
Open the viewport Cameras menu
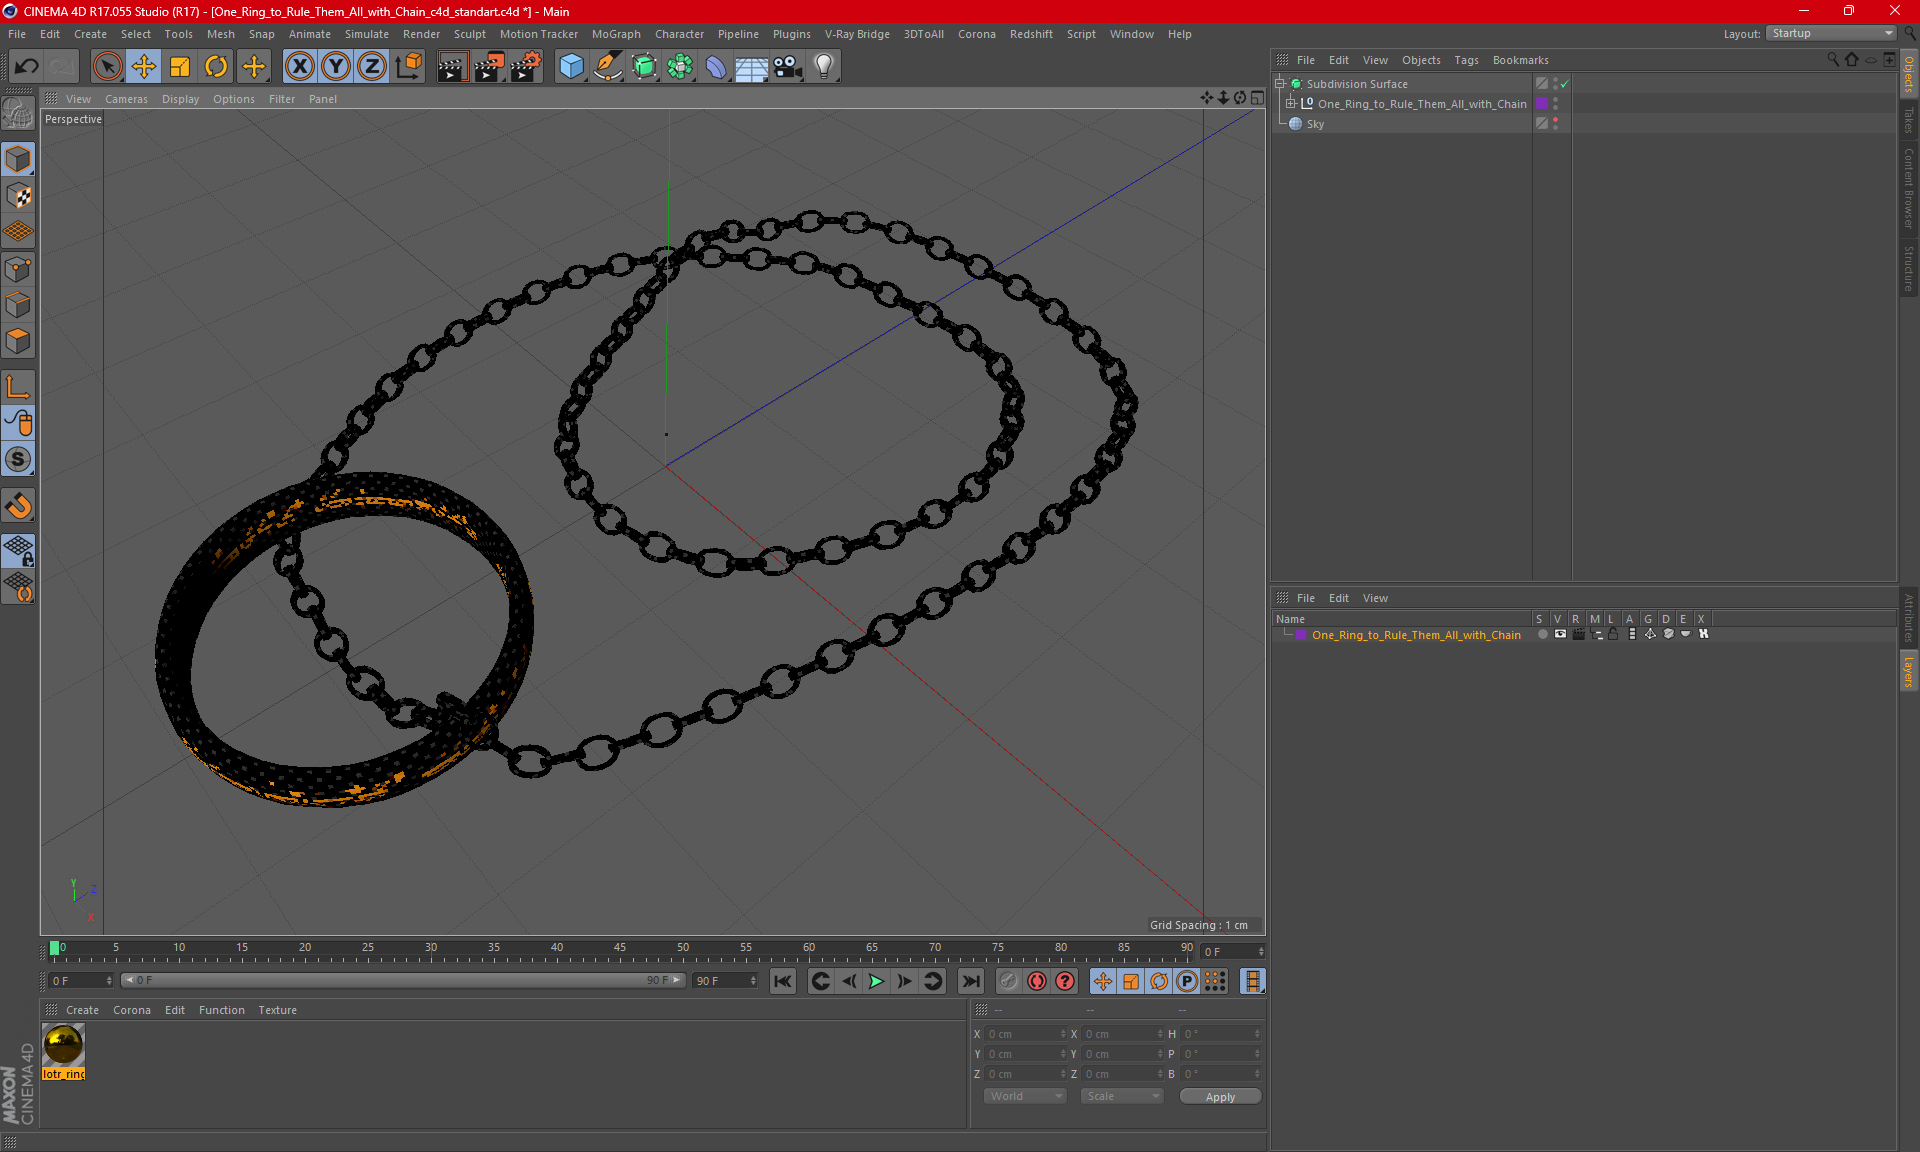(x=126, y=99)
